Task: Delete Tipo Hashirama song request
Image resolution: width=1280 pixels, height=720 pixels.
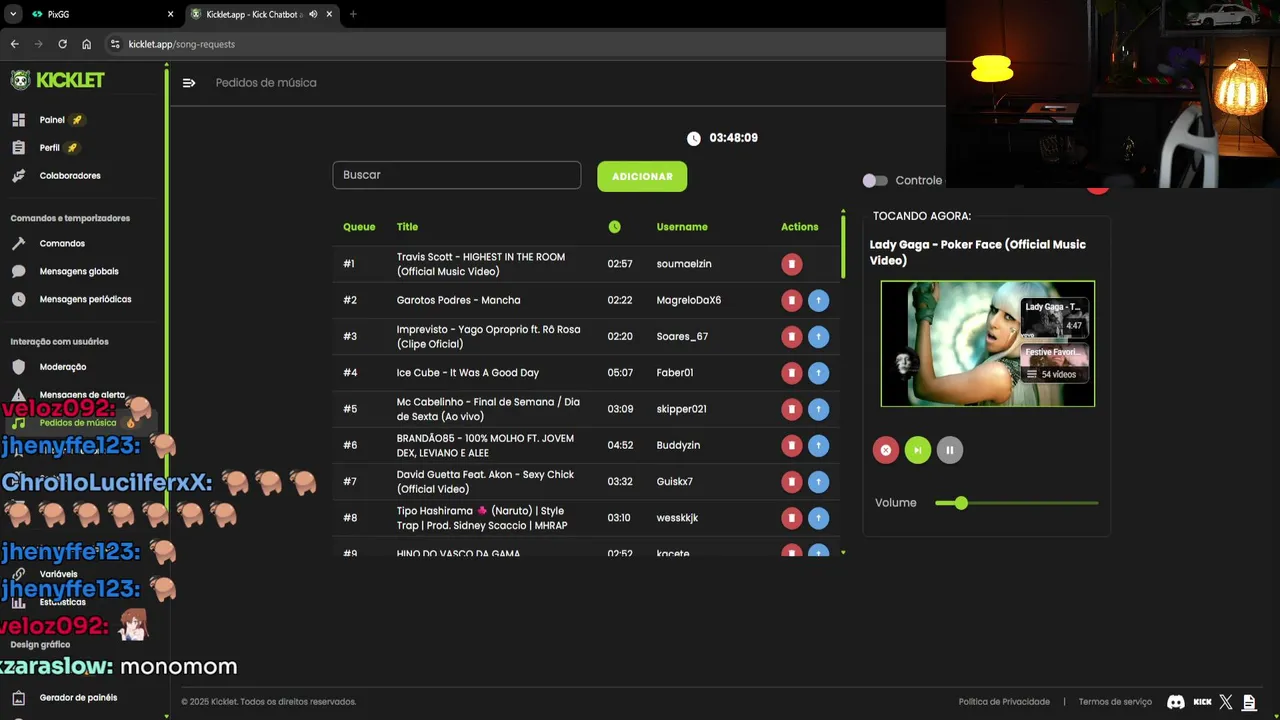Action: (791, 518)
